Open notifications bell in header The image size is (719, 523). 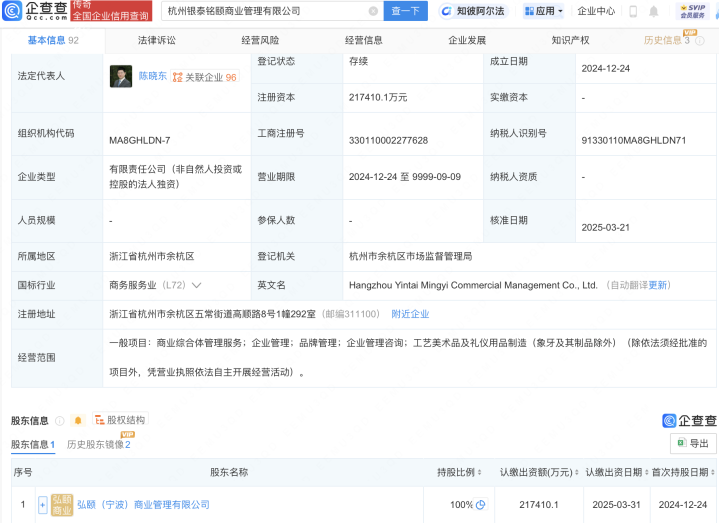(x=653, y=11)
